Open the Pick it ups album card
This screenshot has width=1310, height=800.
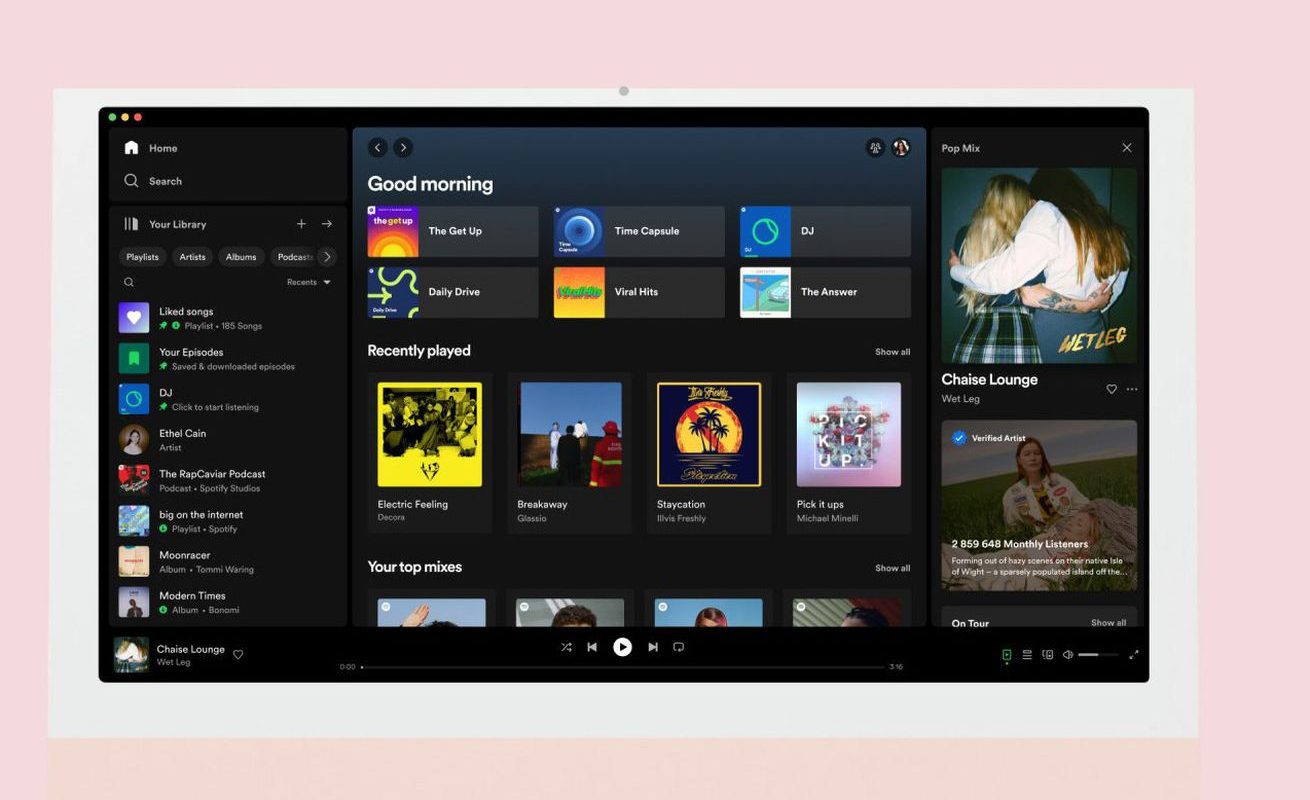tap(849, 453)
